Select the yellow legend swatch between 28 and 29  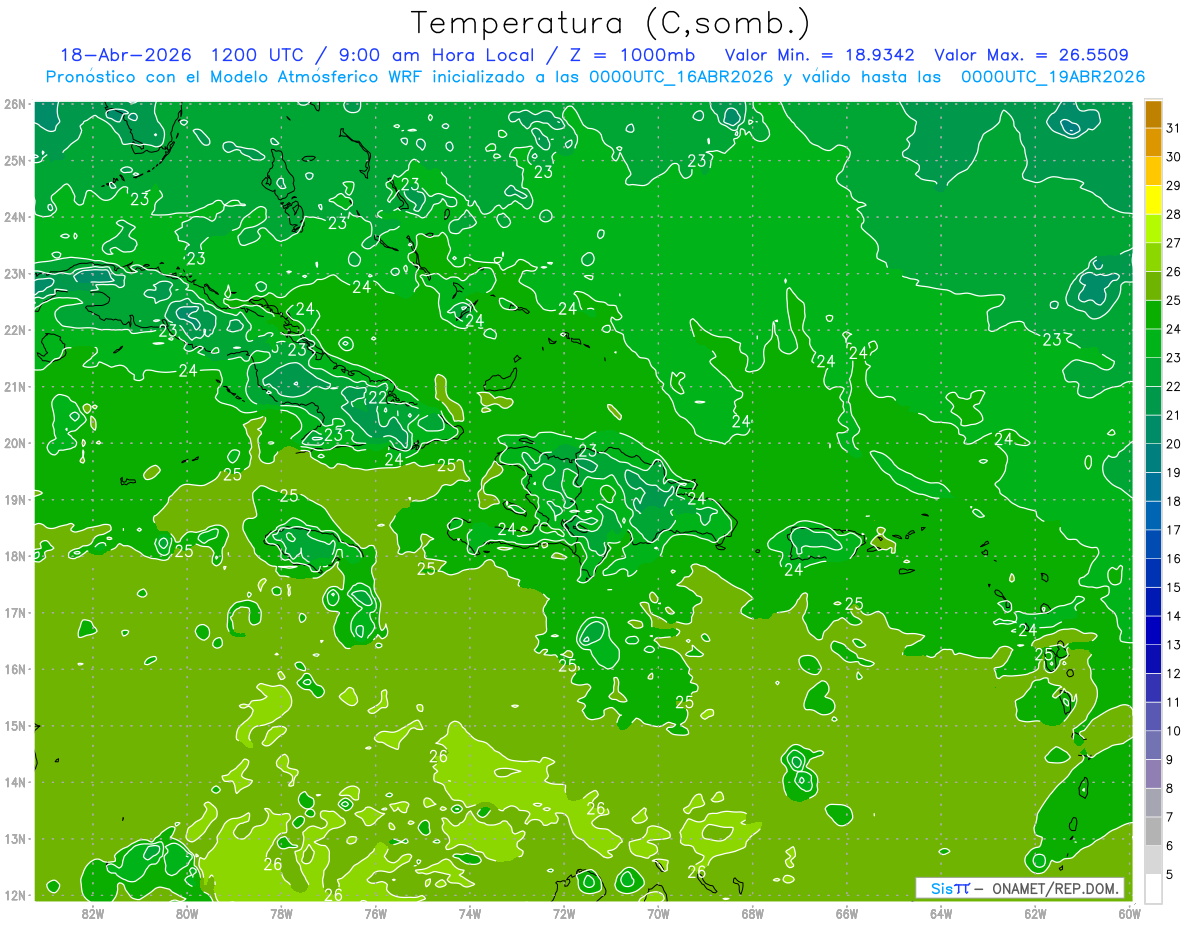click(x=1154, y=200)
